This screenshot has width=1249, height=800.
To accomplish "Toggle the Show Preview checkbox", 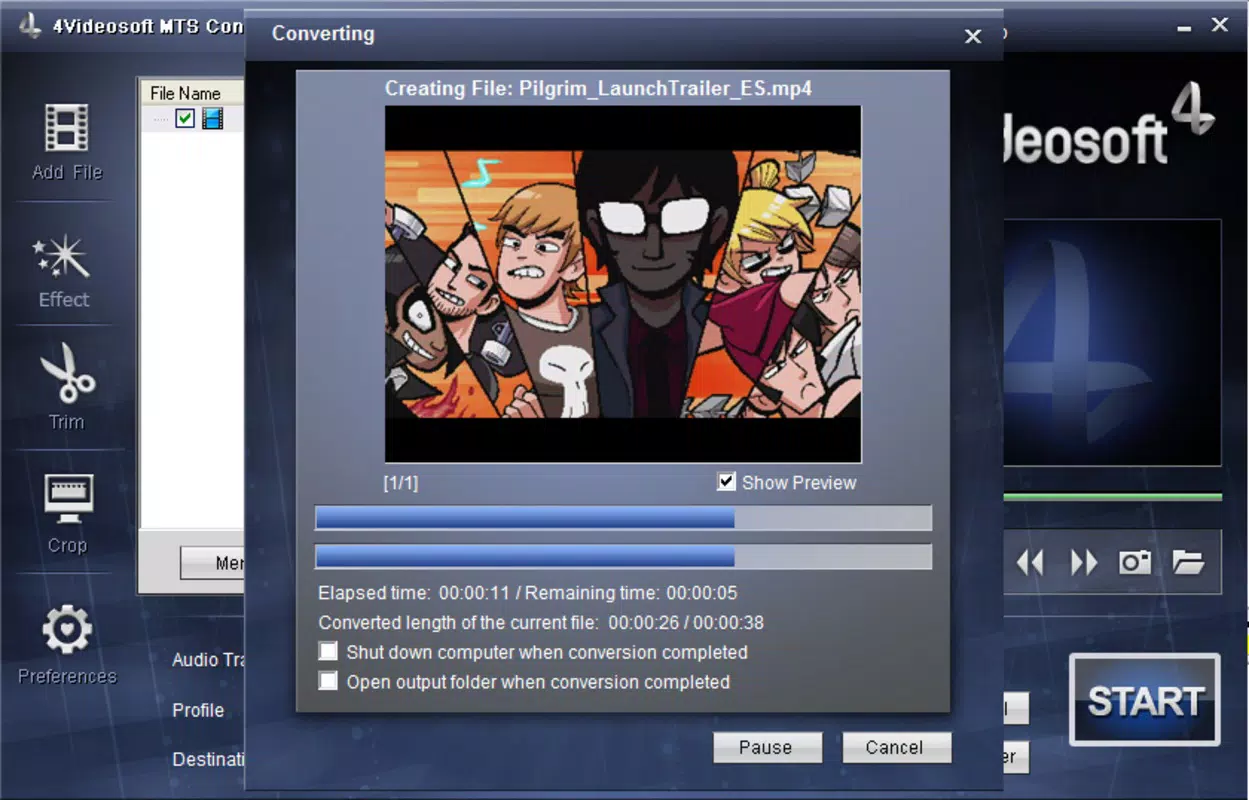I will pos(727,482).
